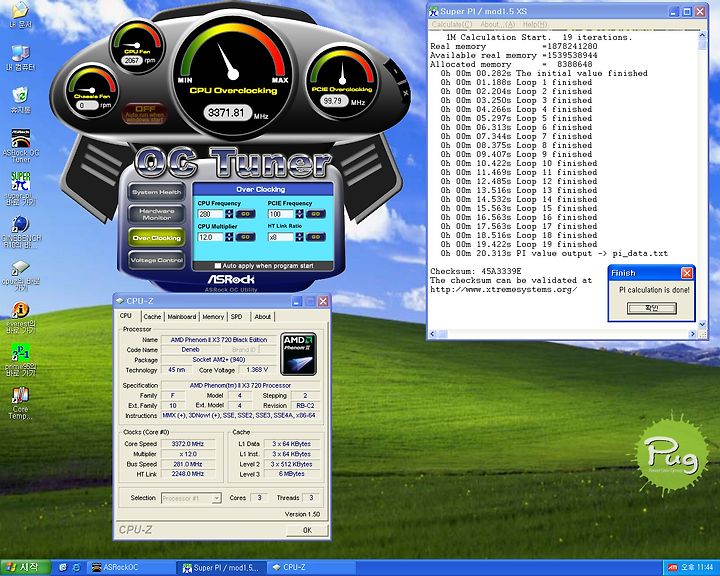Screen dimensions: 720x576
Task: Open the cpuz desktop shortcut
Action: [21, 276]
